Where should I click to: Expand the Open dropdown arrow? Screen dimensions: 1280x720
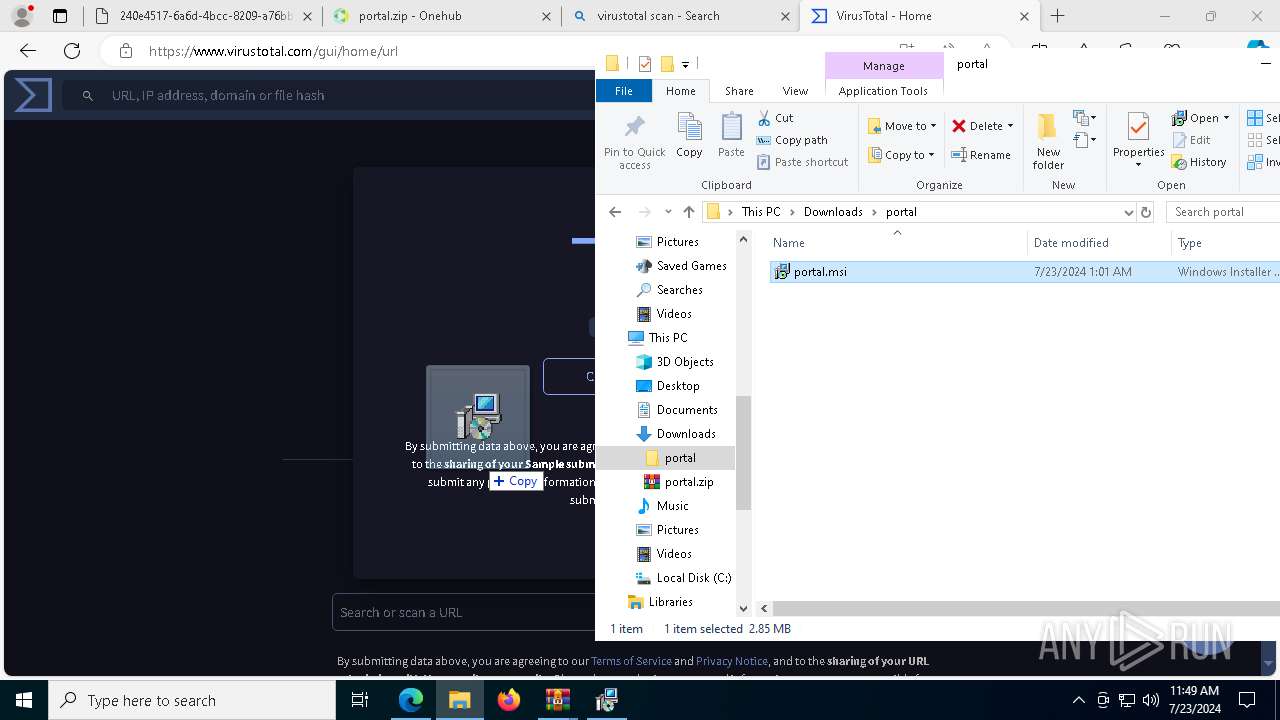(x=1226, y=118)
